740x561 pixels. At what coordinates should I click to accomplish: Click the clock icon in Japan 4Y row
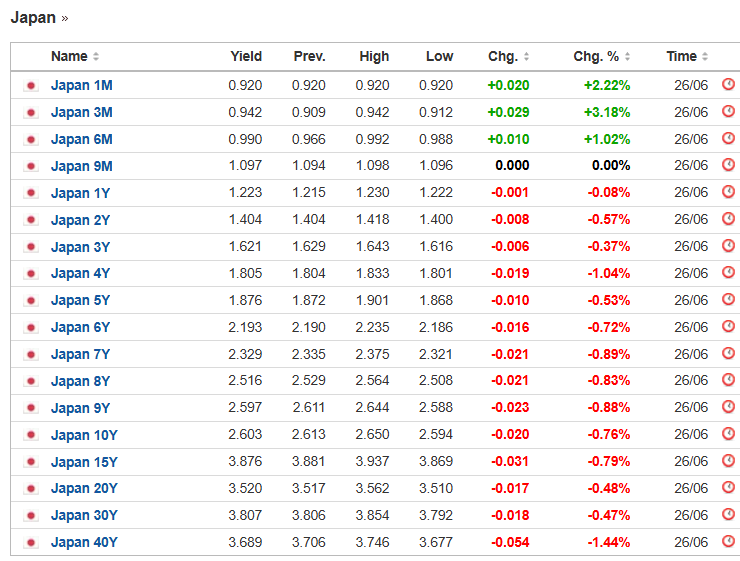728,272
